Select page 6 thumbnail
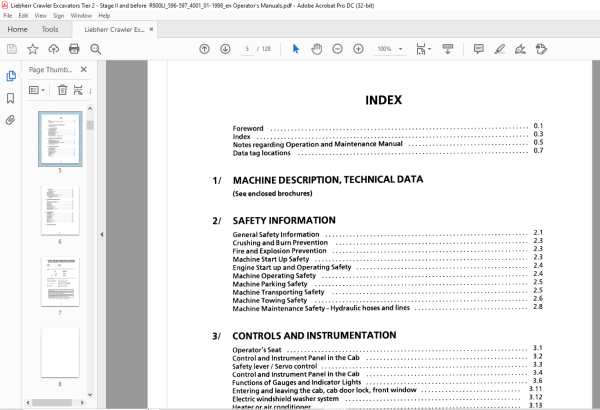 pos(60,210)
